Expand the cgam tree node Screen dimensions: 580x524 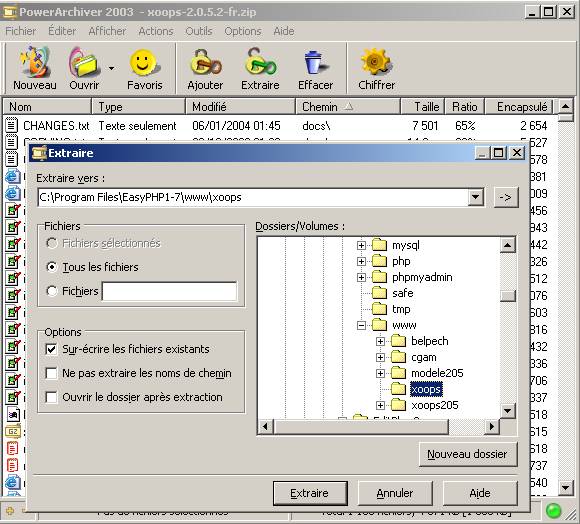pos(381,357)
